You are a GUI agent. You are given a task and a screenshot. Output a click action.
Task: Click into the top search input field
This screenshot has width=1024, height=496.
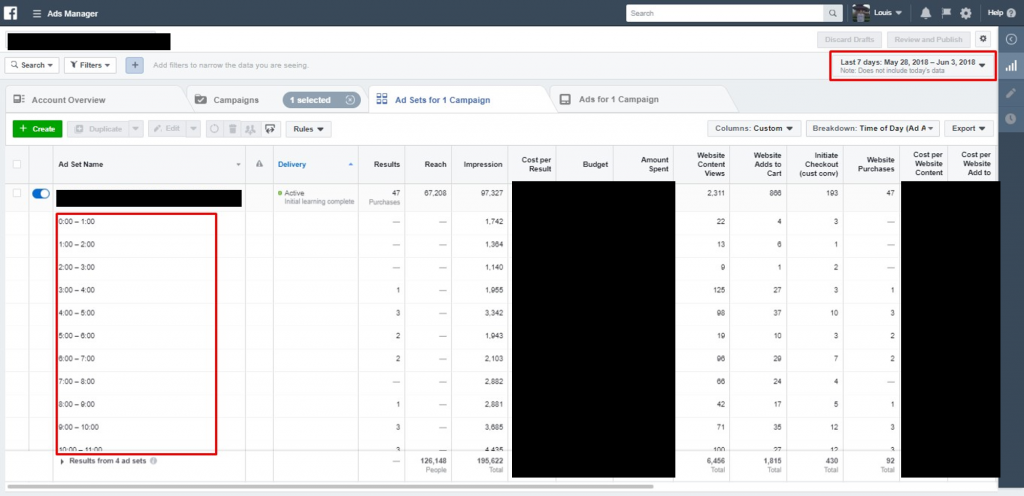(725, 13)
